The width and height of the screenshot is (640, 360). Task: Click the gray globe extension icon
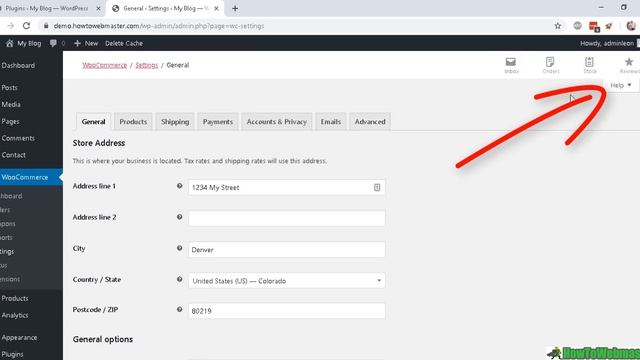577,26
